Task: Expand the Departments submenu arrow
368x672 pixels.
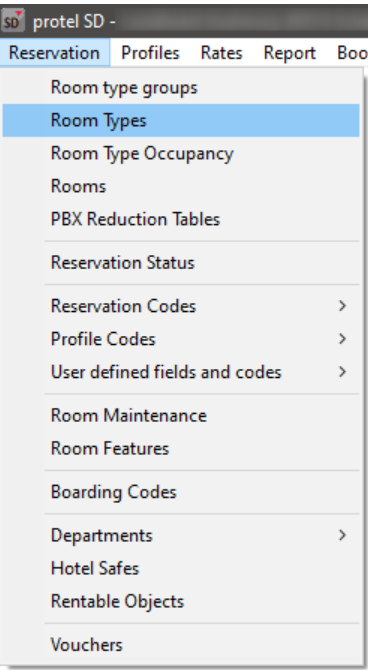Action: click(342, 535)
